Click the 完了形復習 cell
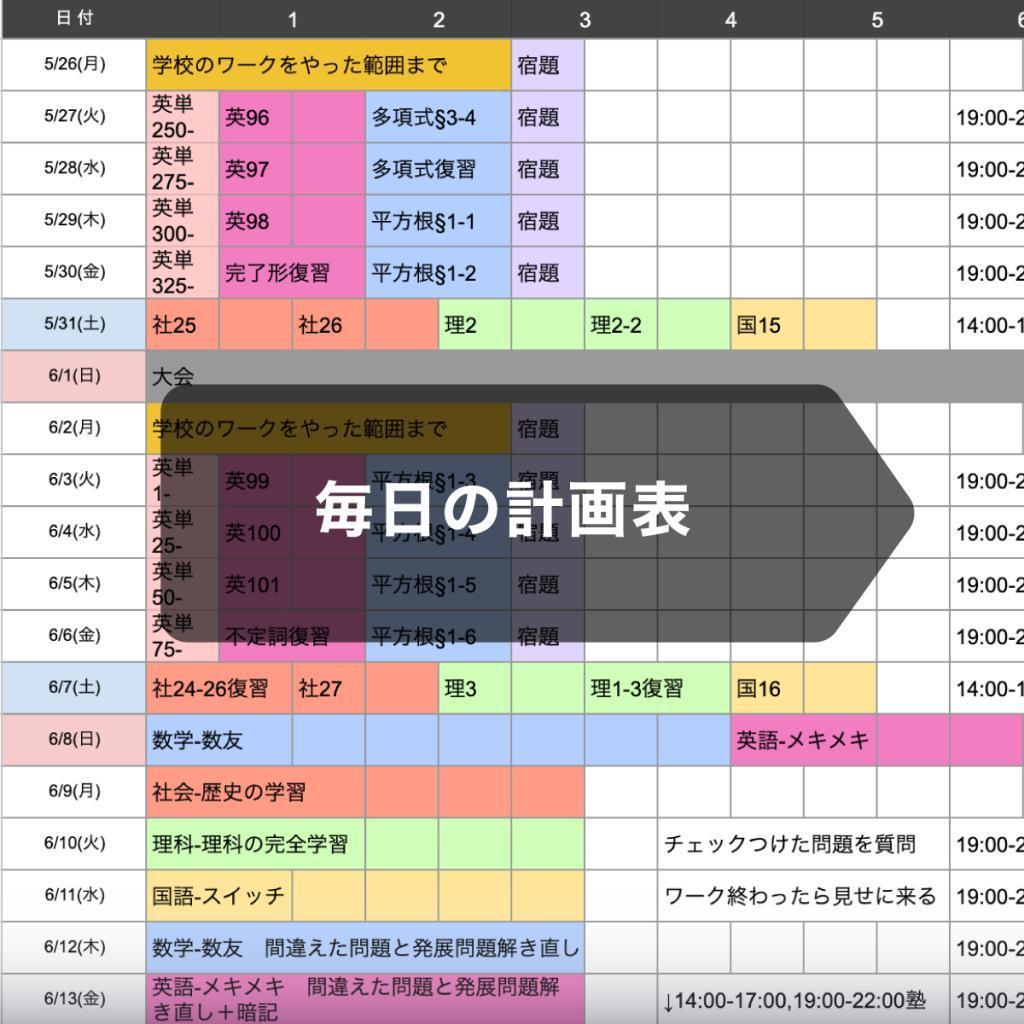This screenshot has height=1024, width=1024. [x=292, y=272]
